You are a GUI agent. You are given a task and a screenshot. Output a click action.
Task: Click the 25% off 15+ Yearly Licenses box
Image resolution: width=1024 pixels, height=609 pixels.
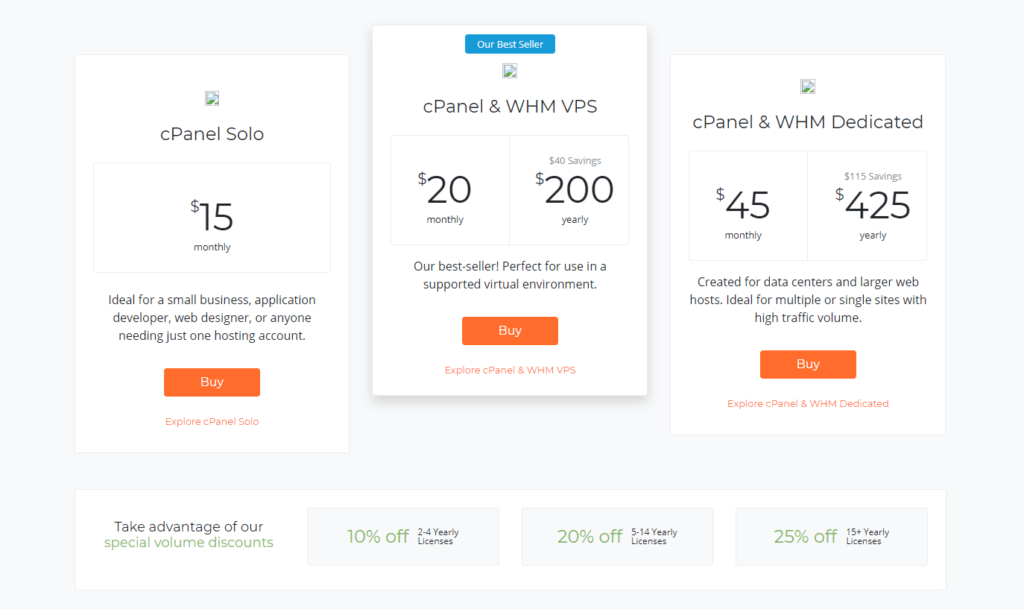point(831,537)
